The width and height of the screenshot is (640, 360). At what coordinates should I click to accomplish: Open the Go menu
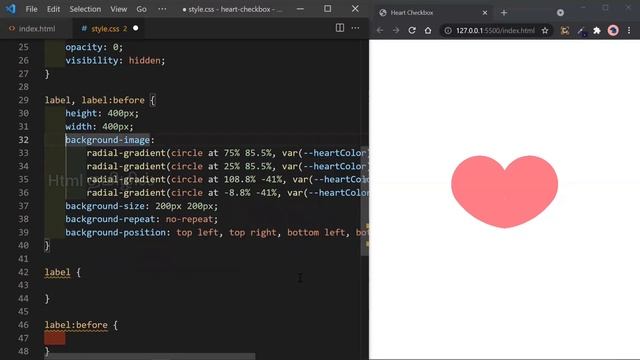coord(141,9)
